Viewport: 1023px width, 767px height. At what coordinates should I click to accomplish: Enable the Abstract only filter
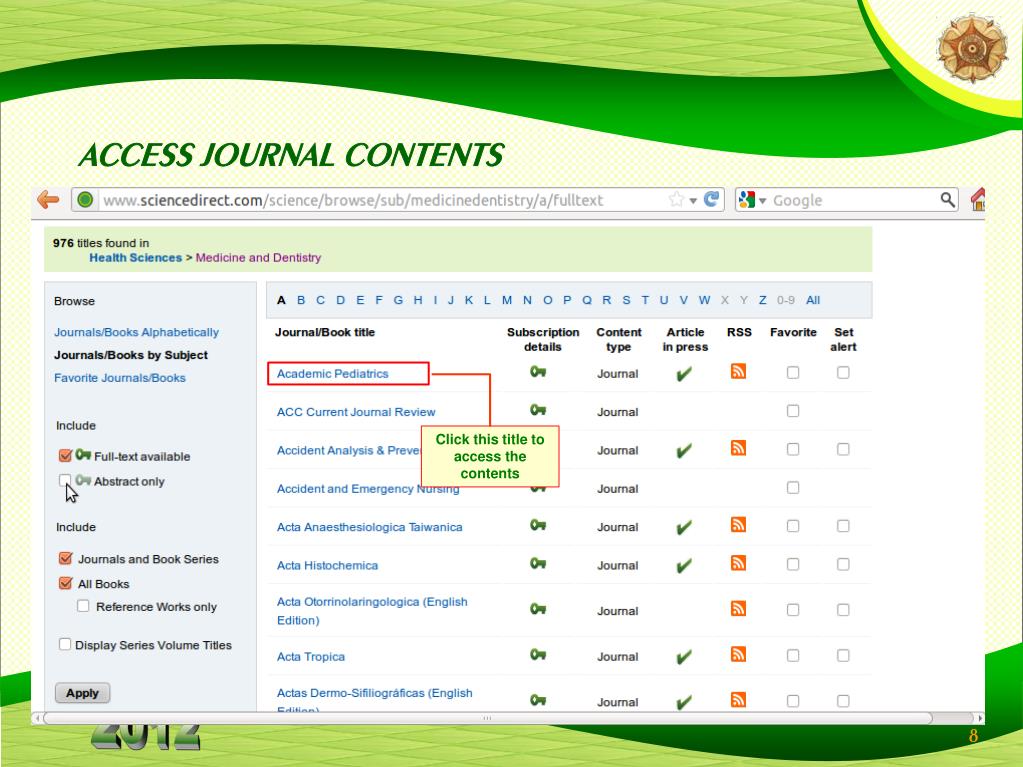pyautogui.click(x=65, y=481)
